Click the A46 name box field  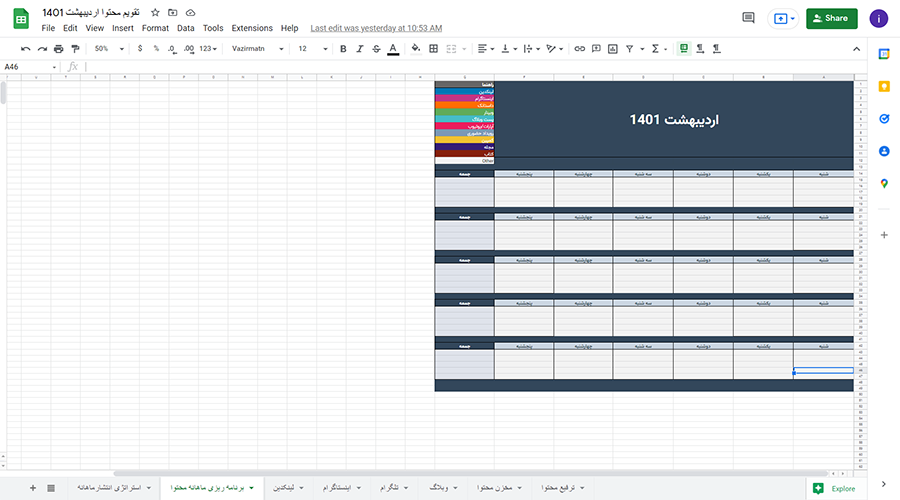pos(30,67)
